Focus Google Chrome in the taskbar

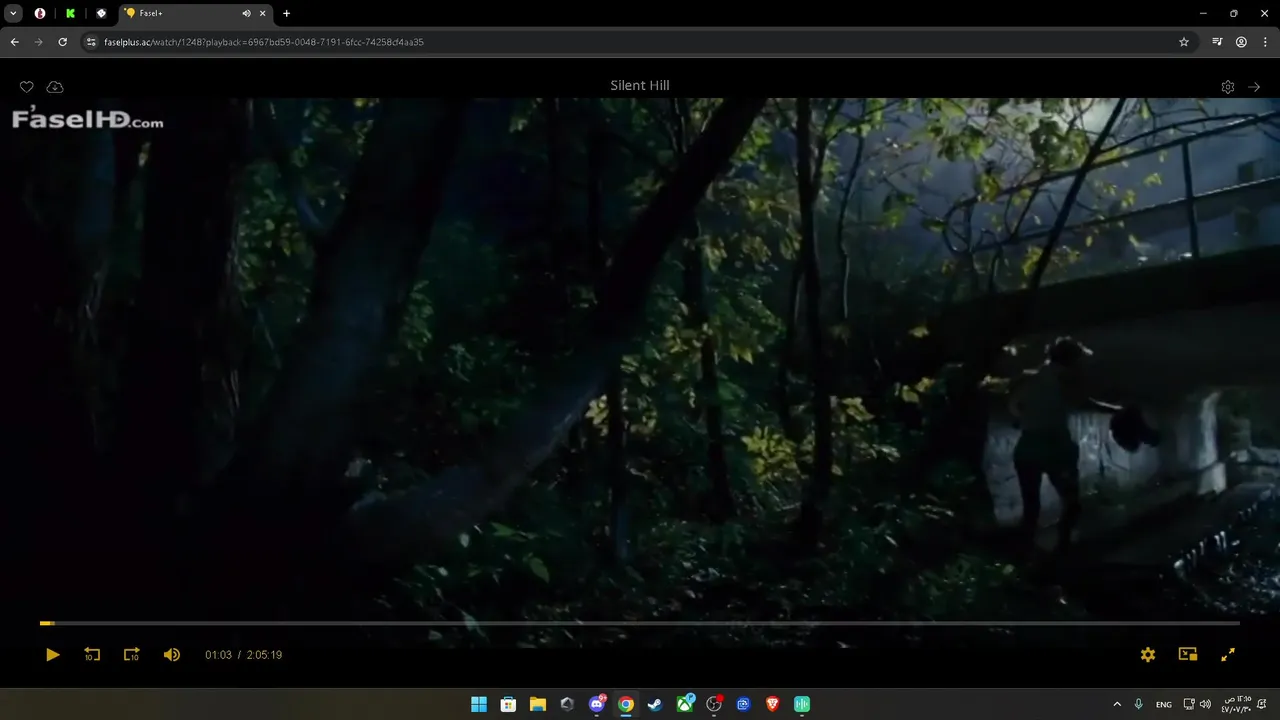(x=626, y=704)
